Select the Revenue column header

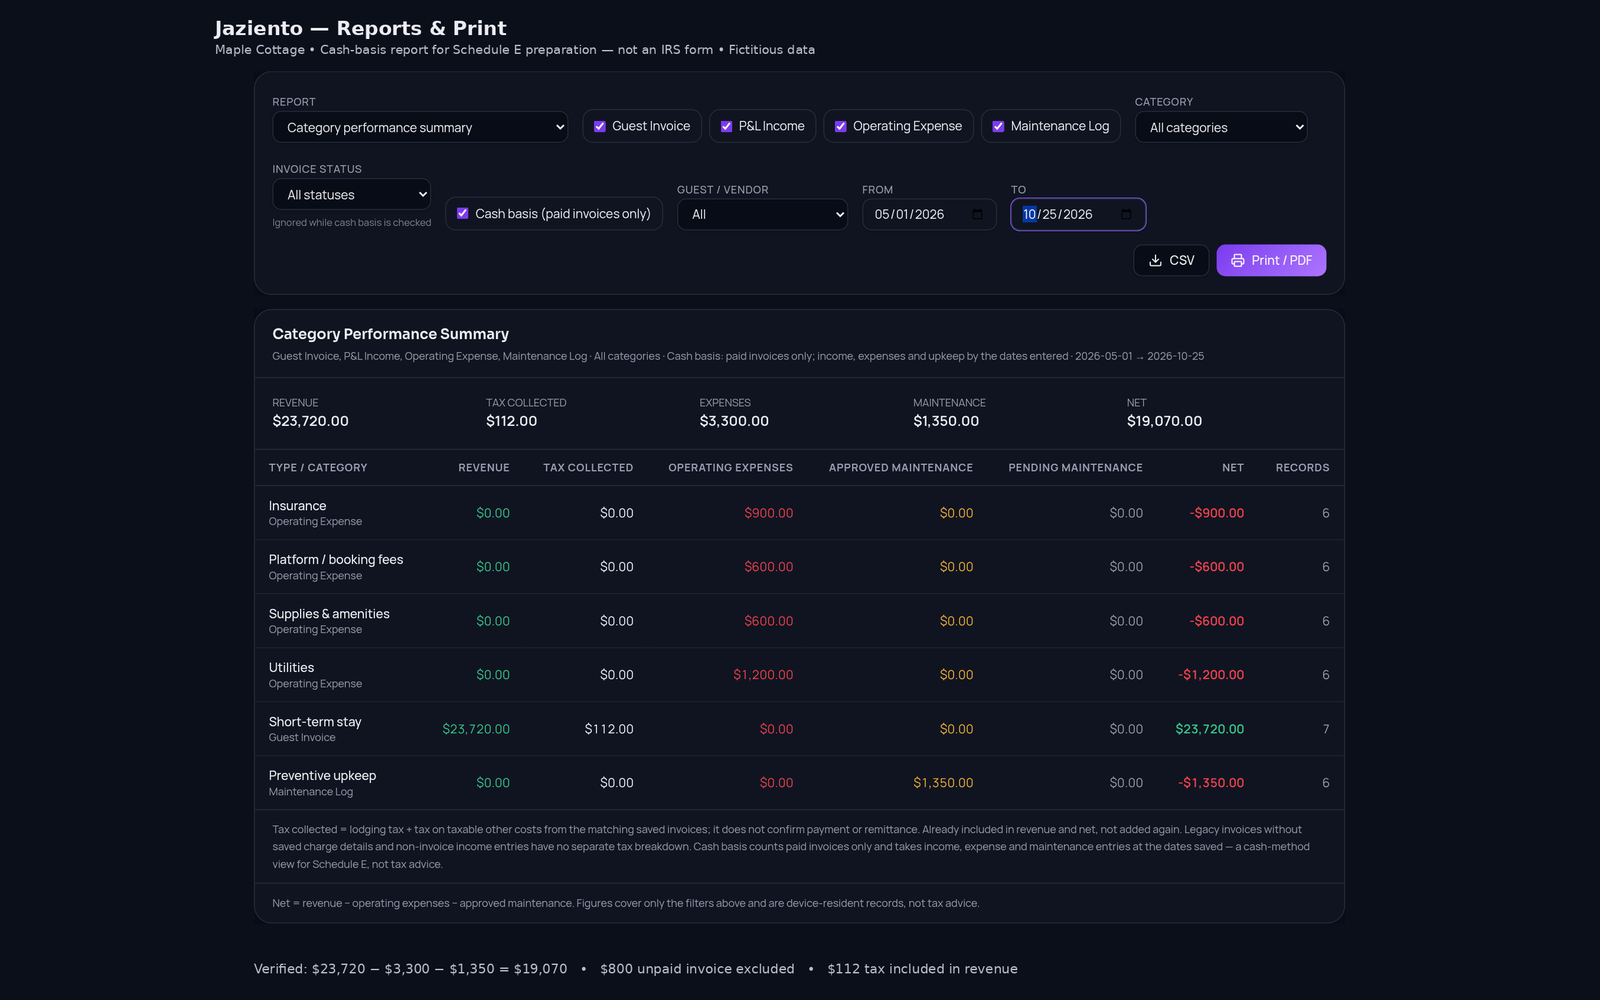[x=484, y=468]
